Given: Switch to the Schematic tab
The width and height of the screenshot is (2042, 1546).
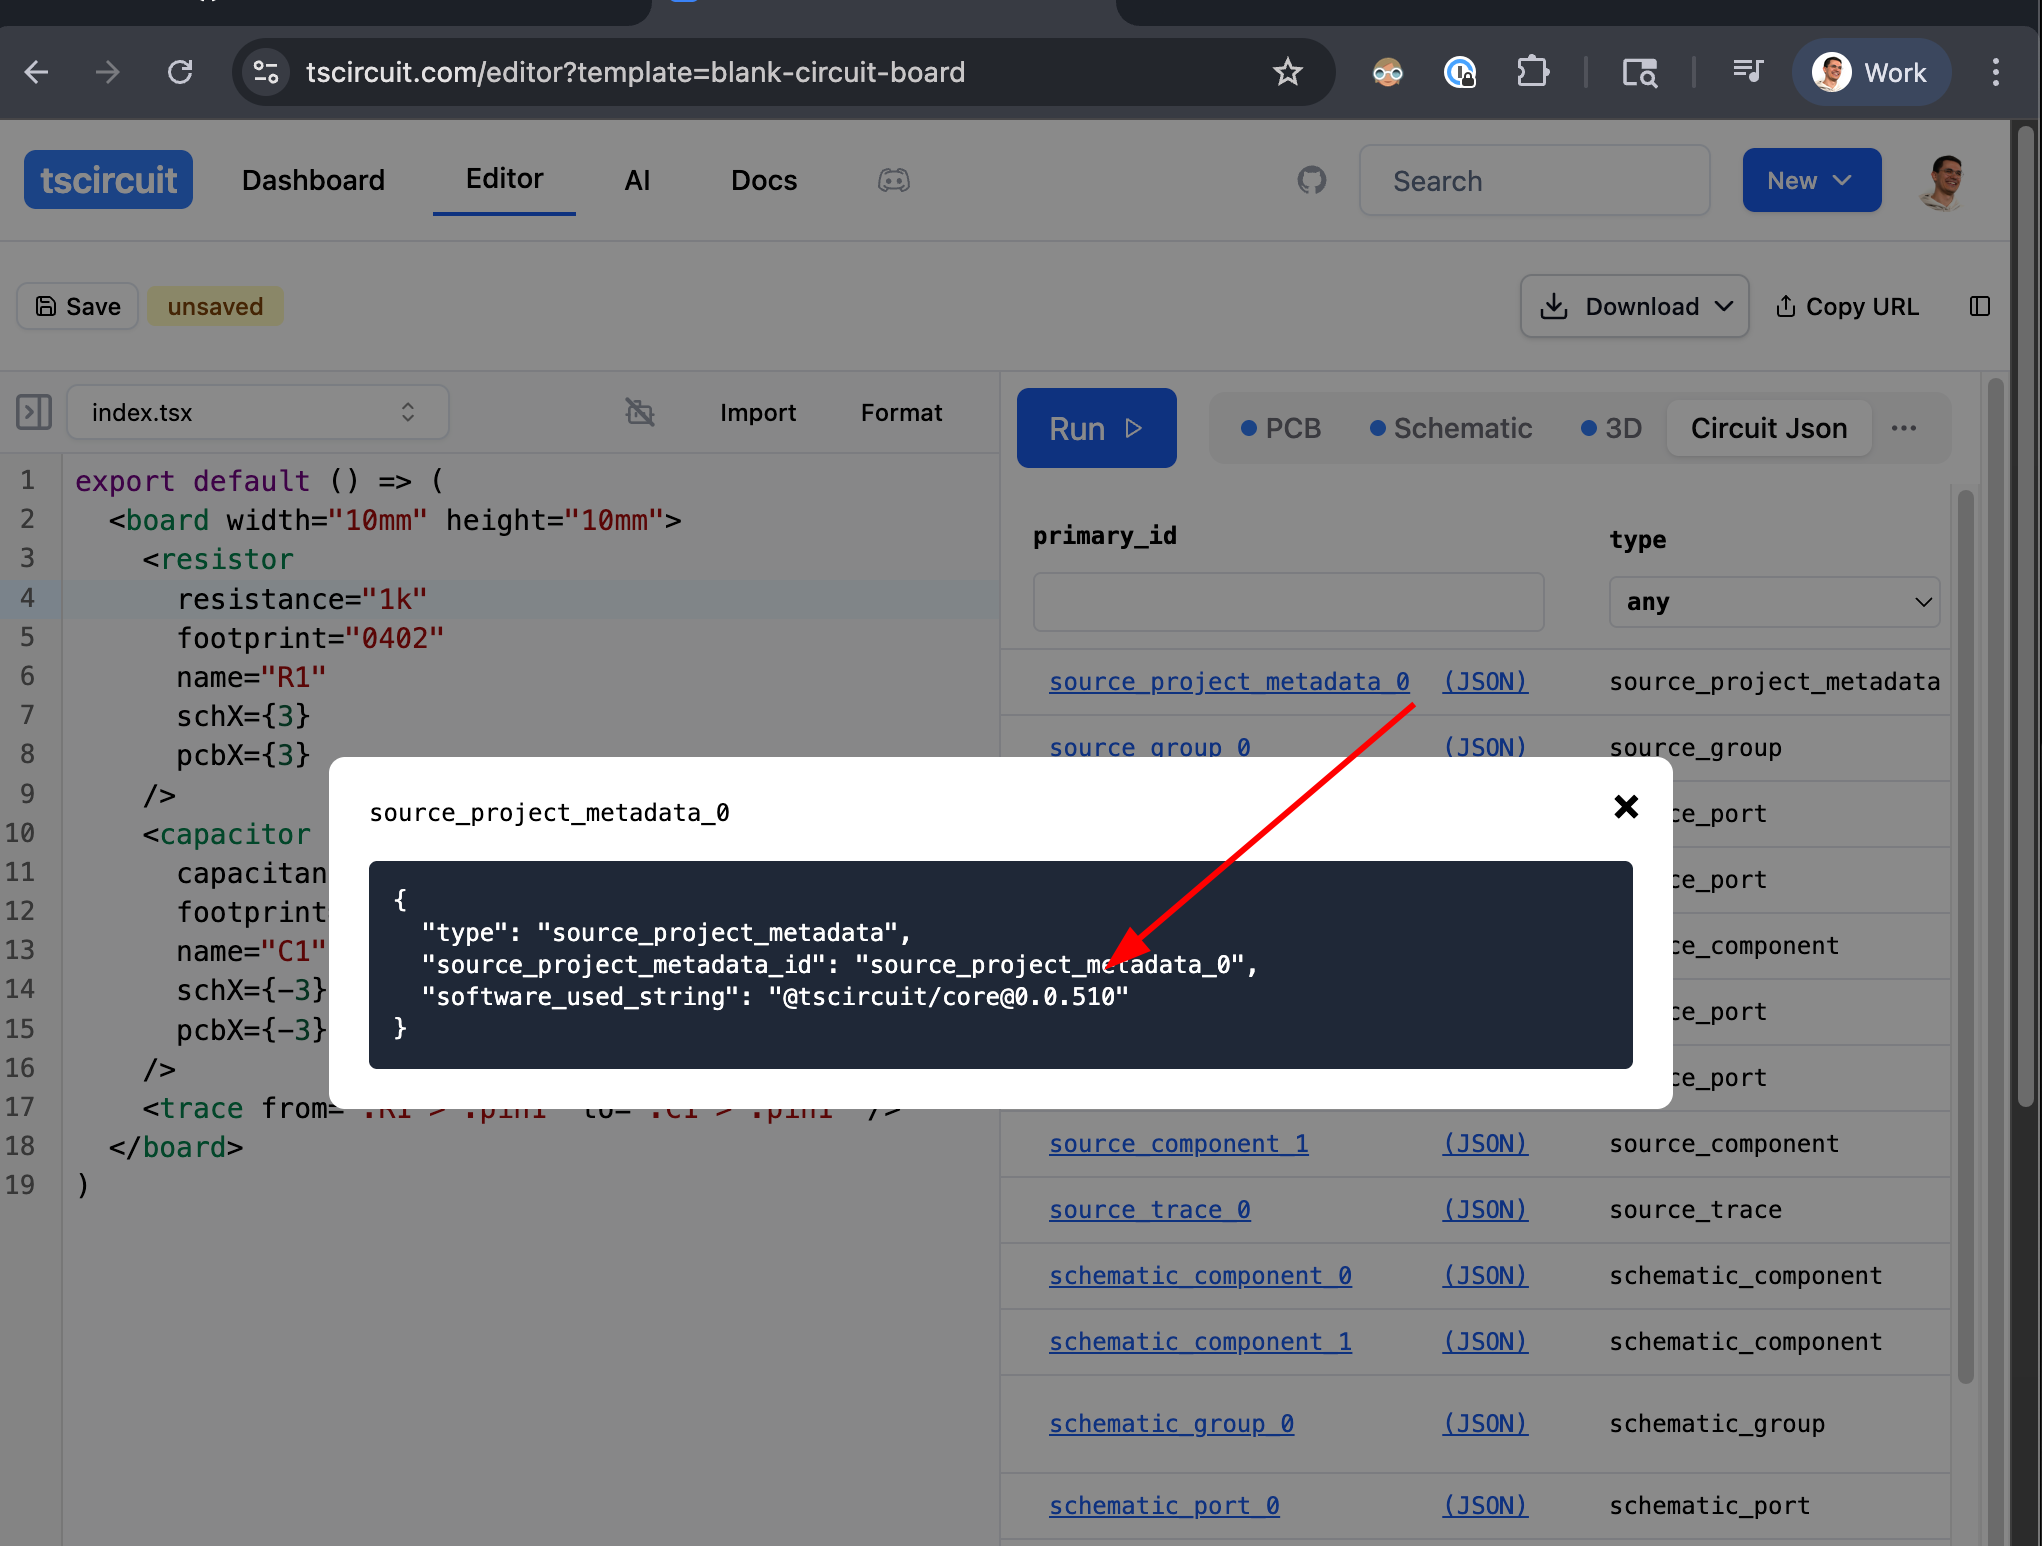Looking at the screenshot, I should (1450, 428).
